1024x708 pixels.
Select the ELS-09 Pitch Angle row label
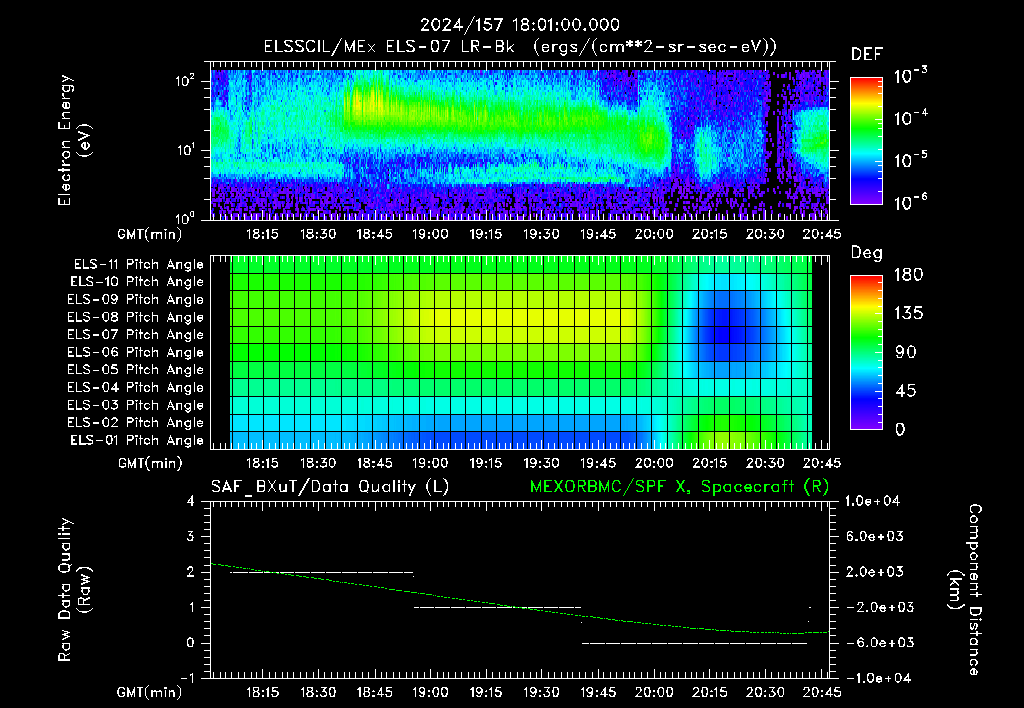tap(136, 300)
